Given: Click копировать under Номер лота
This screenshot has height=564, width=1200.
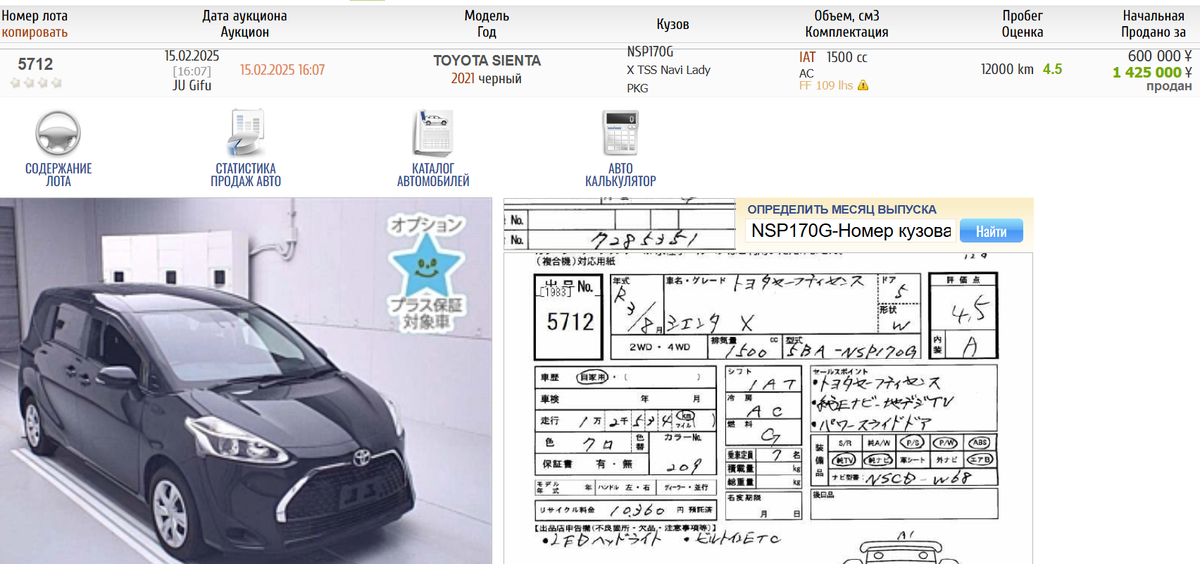Looking at the screenshot, I should coord(34,33).
